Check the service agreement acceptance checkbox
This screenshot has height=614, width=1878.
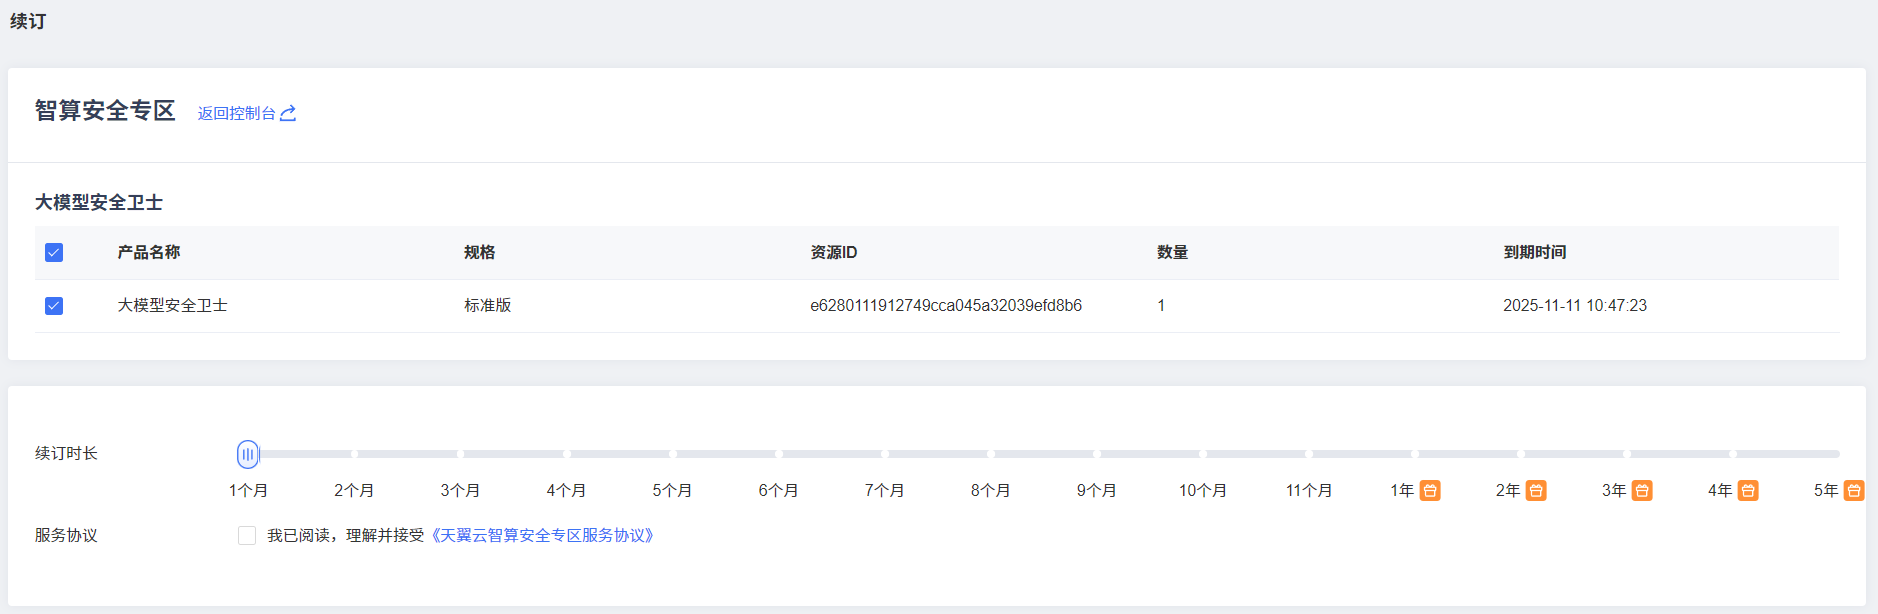click(247, 535)
